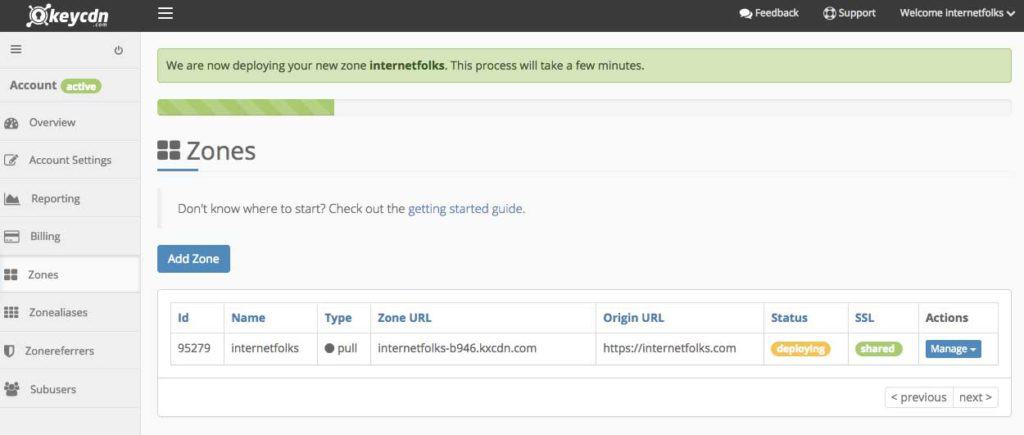Toggle the top bar hamburger menu

click(x=166, y=14)
